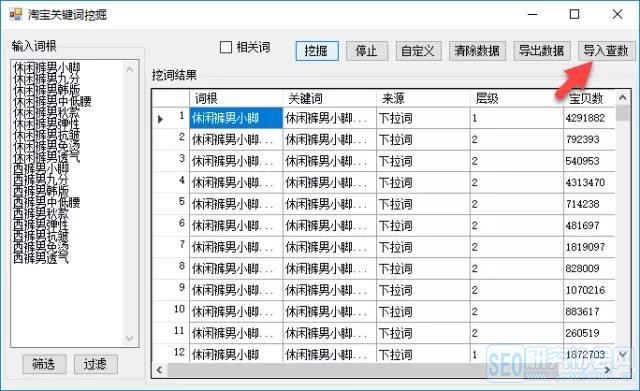Click down arrow of word-root list scrollbar
This screenshot has width=640, height=391.
pyautogui.click(x=130, y=338)
